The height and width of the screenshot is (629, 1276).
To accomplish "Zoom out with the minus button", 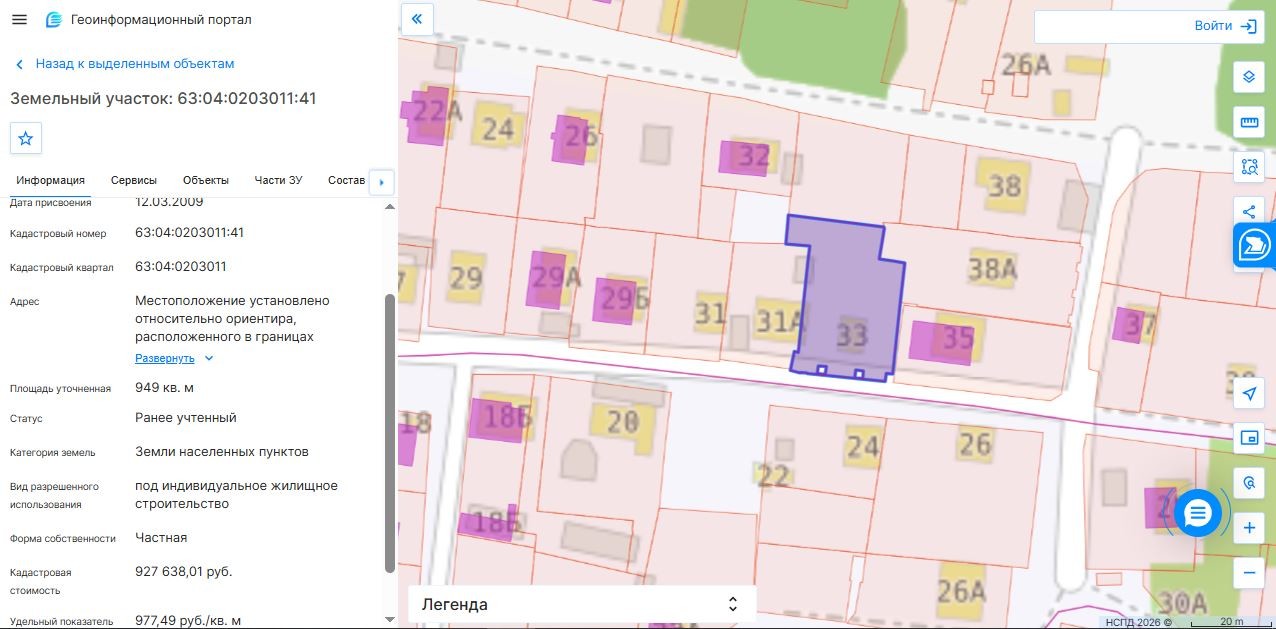I will point(1248,572).
